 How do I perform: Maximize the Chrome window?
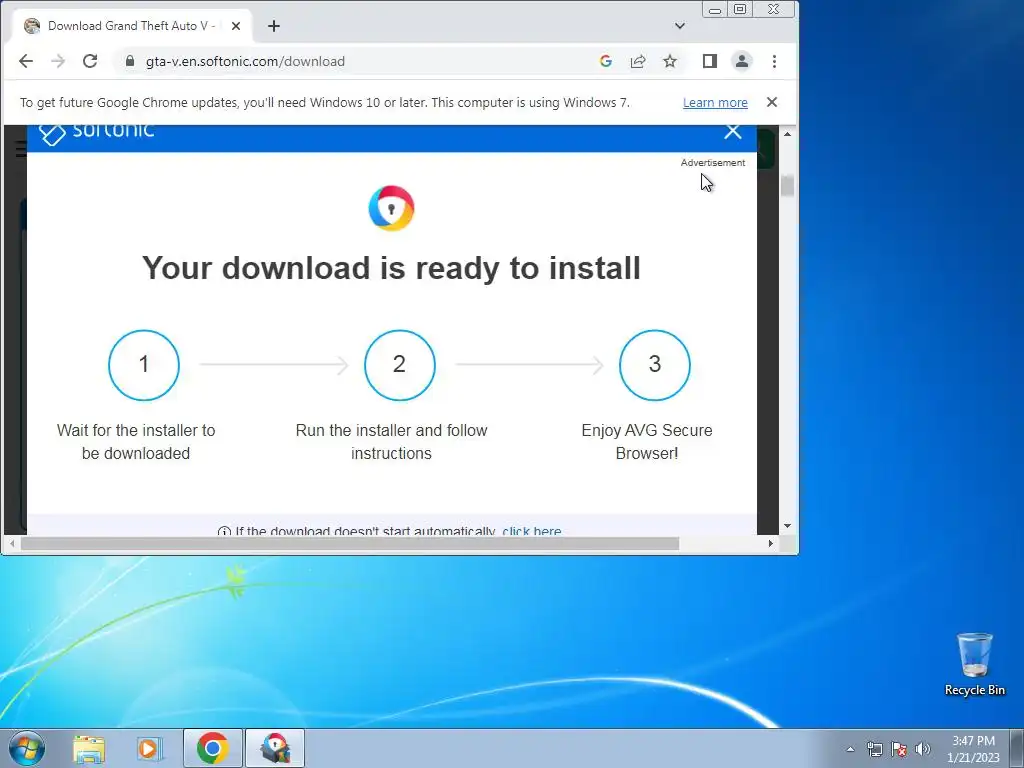740,10
